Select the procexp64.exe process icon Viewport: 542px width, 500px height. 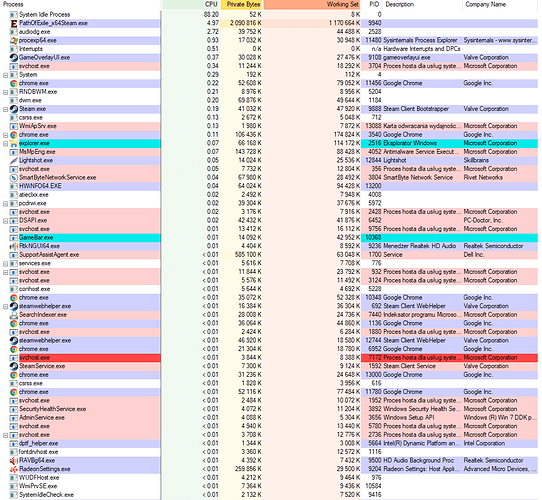pyautogui.click(x=13, y=40)
